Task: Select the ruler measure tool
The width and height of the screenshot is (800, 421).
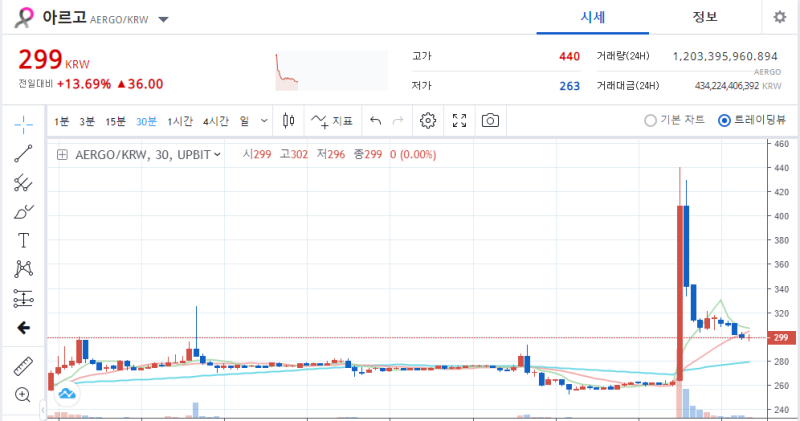Action: 23,366
